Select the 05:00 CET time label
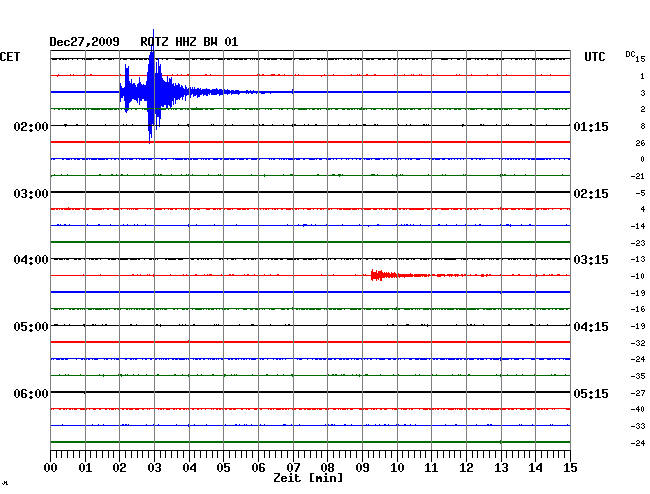The height and width of the screenshot is (494, 650). coord(31,327)
